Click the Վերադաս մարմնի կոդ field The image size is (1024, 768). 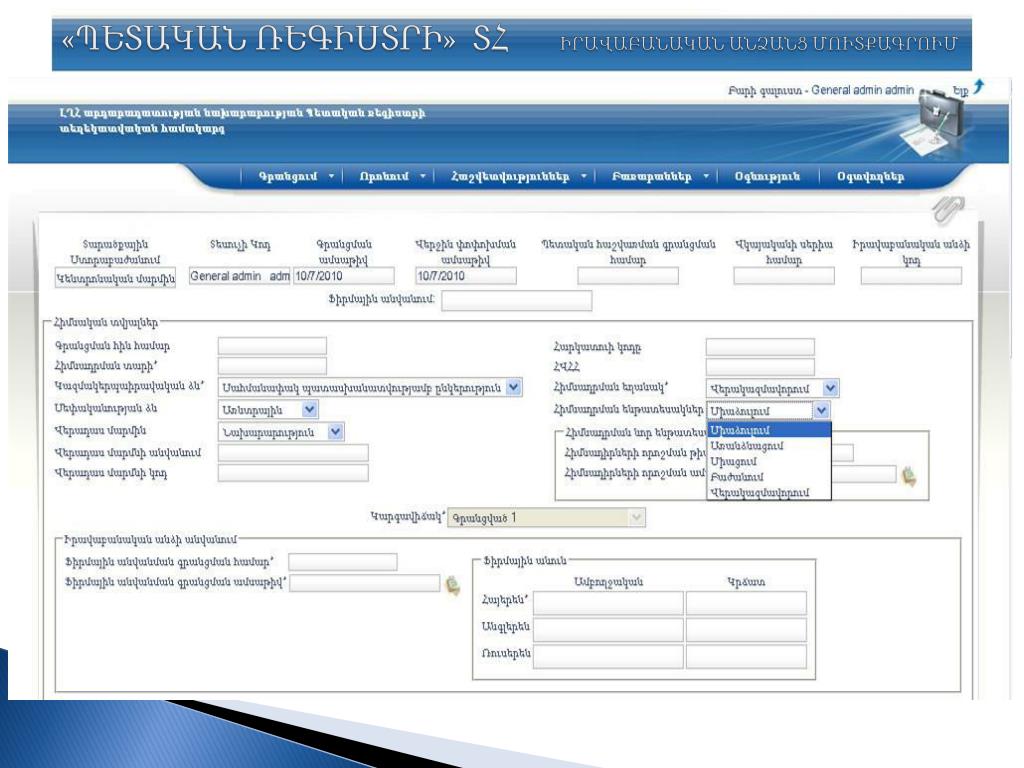293,473
